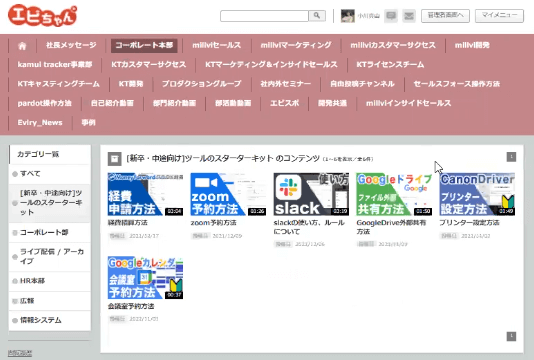
Task: Open 事例 menu item
Action: [x=88, y=123]
